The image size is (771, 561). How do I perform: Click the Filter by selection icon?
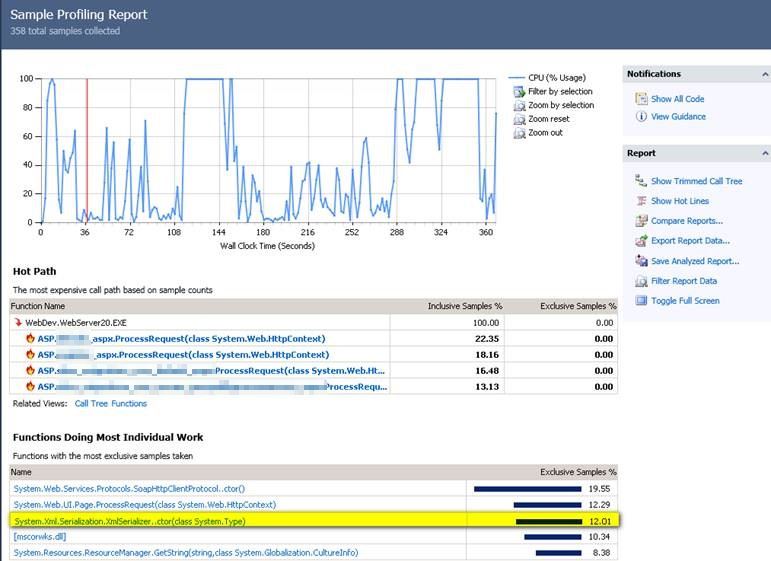(519, 92)
